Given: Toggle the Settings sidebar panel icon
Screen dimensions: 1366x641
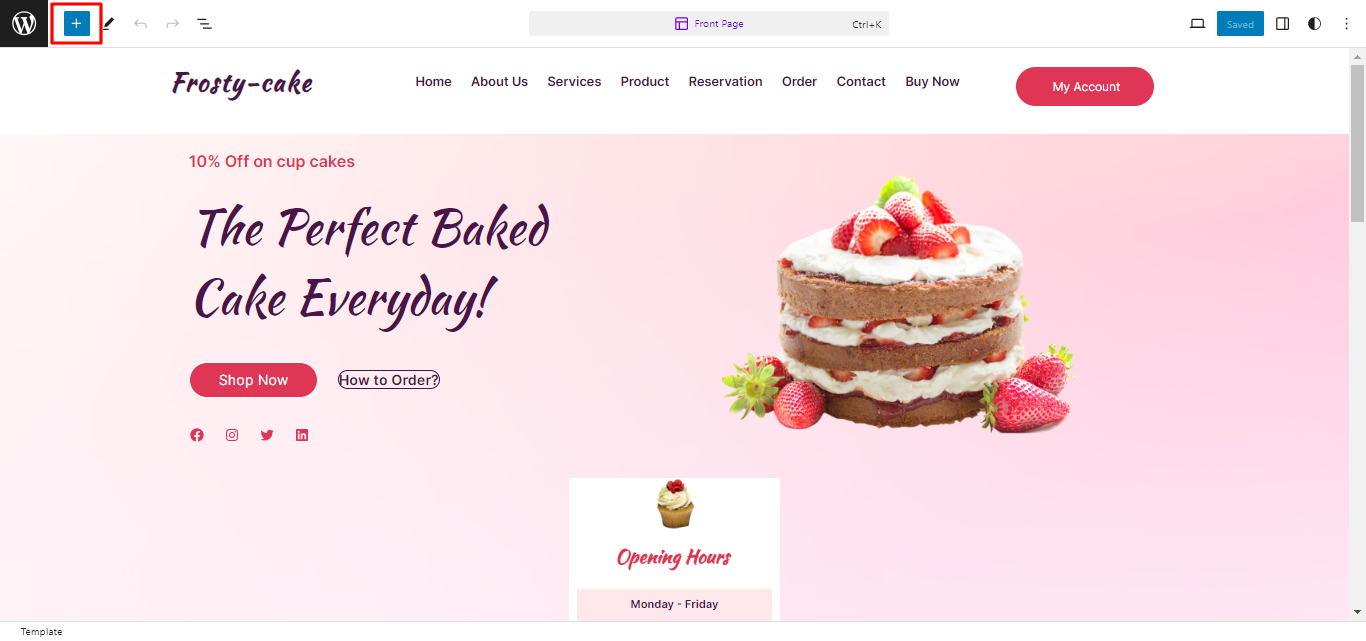Looking at the screenshot, I should 1283,24.
